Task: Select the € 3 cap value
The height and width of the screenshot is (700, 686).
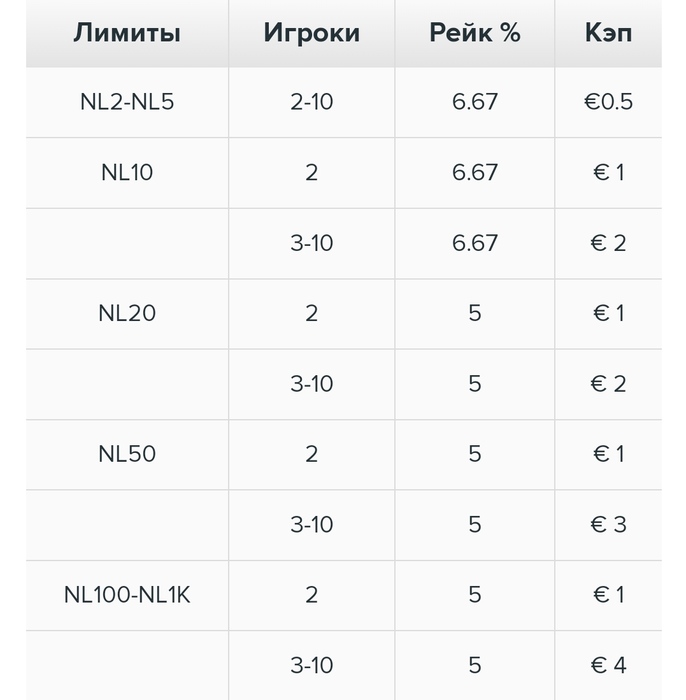Action: click(608, 525)
